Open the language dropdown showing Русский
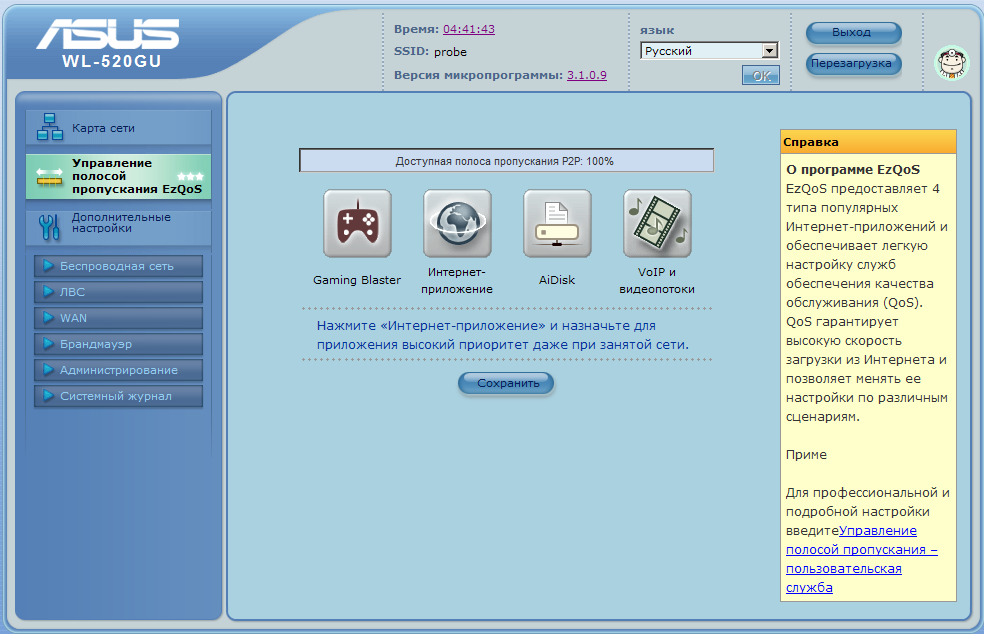984x634 pixels. [x=709, y=51]
